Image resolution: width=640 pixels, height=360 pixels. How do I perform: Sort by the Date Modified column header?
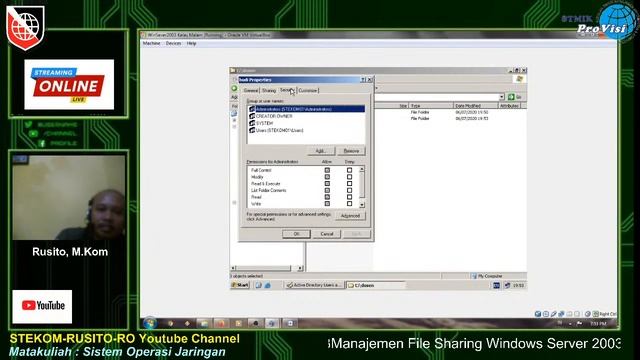tap(476, 106)
